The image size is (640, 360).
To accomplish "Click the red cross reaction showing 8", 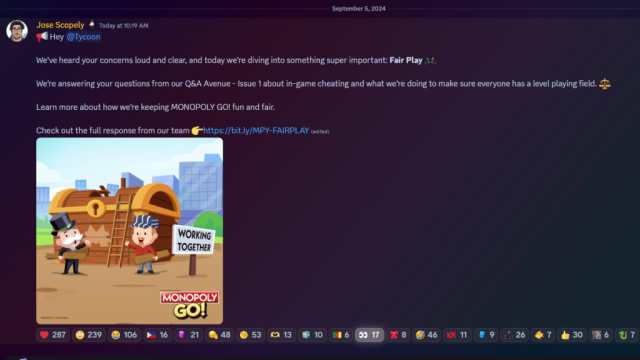I will 398,335.
